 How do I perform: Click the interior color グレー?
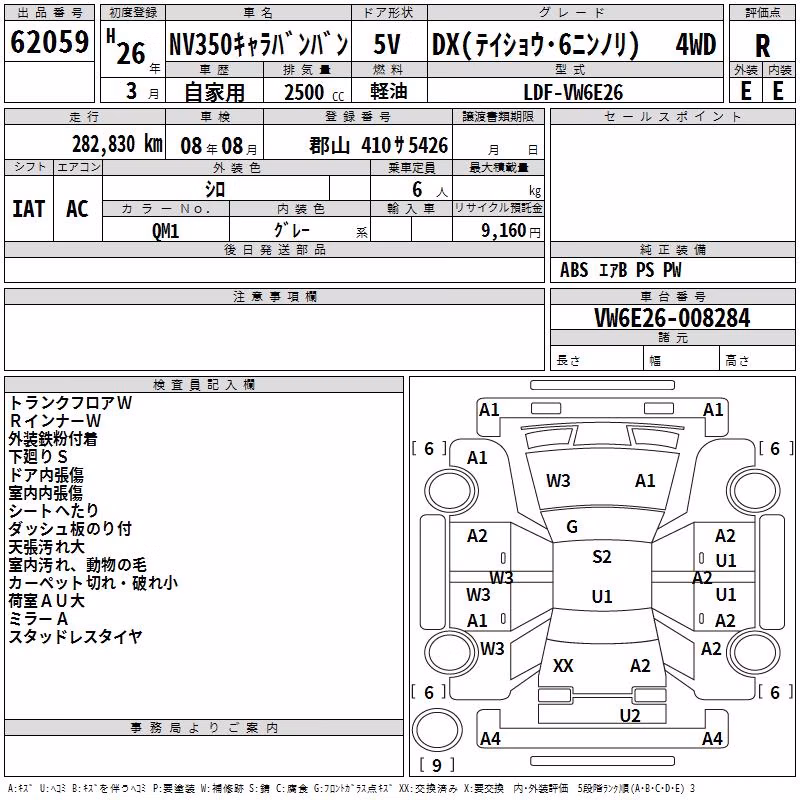pyautogui.click(x=292, y=230)
